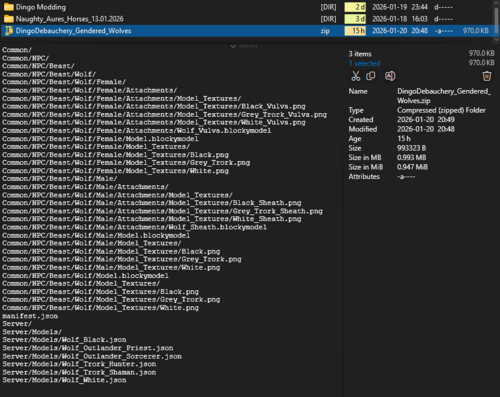The width and height of the screenshot is (500, 397).
Task: Click the Male/Model.blockymodel preview line
Action: [x=96, y=235]
